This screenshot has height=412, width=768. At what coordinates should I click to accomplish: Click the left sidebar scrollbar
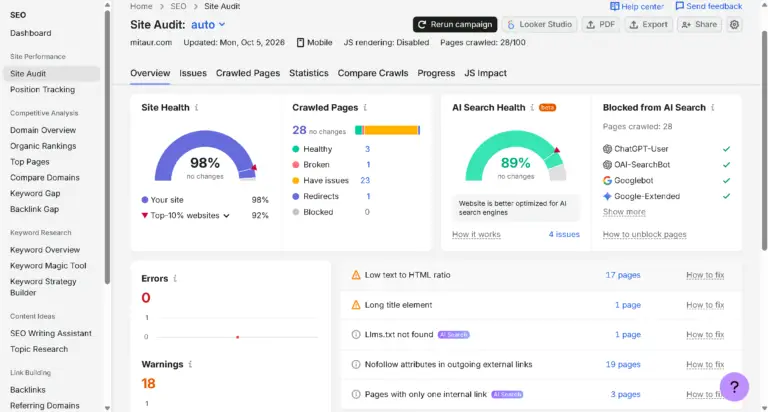coord(107,146)
